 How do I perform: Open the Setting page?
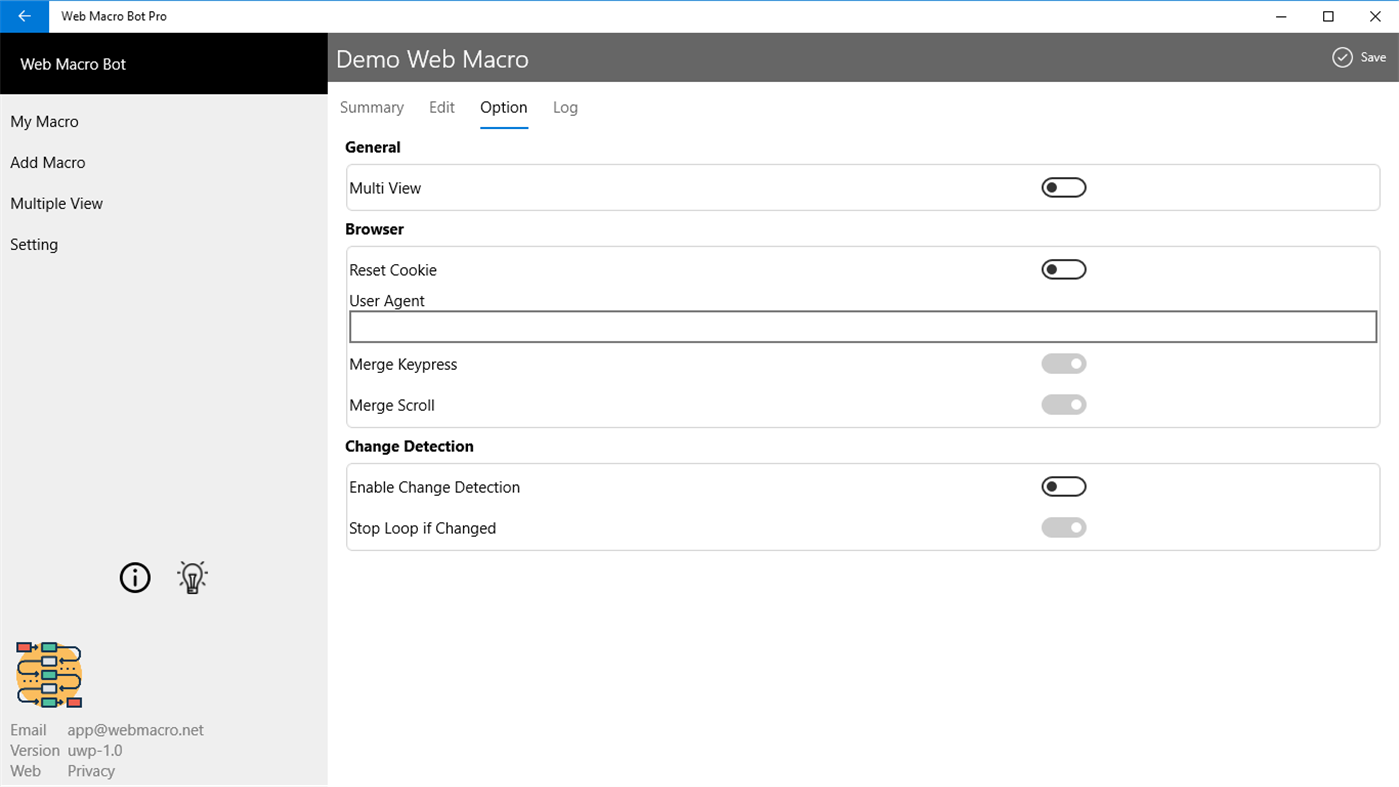point(33,244)
